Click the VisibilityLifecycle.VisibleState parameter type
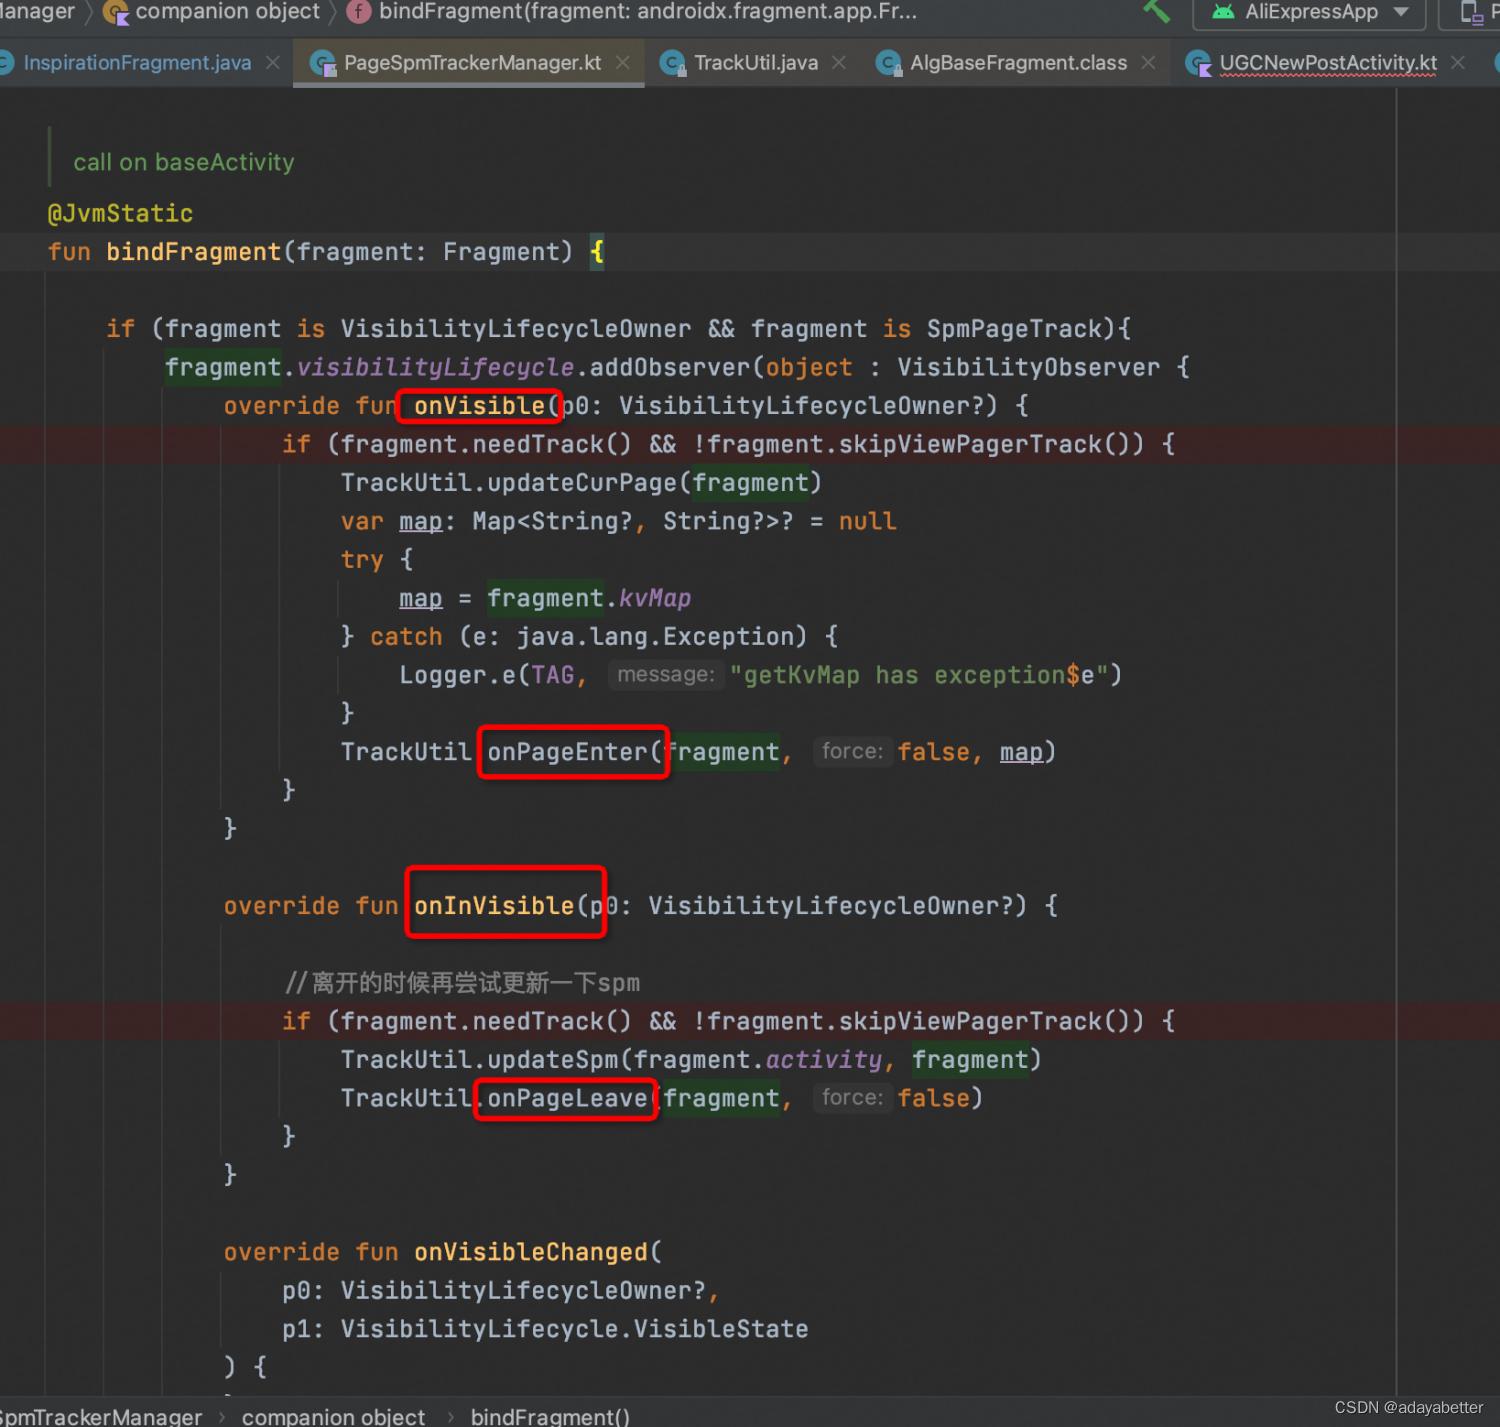Viewport: 1500px width, 1427px height. (x=575, y=1329)
